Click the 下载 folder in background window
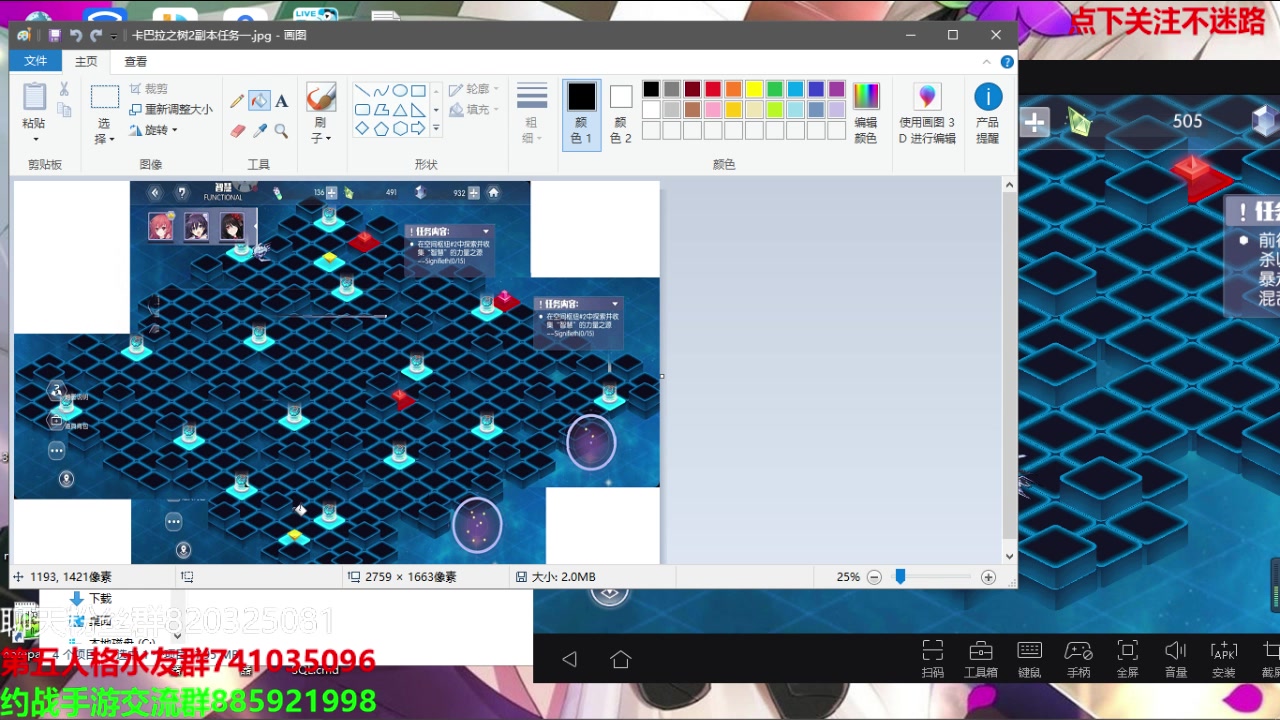Viewport: 1280px width, 720px height. coord(91,598)
